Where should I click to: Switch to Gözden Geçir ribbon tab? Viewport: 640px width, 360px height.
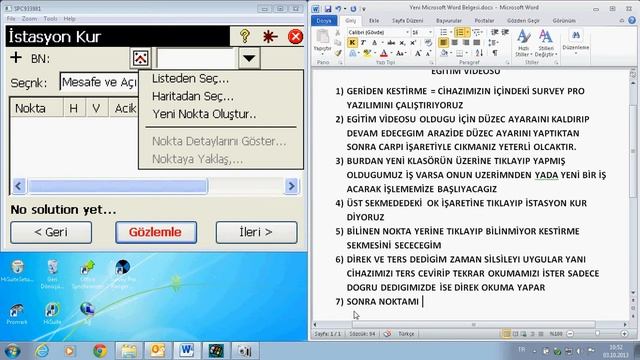point(523,20)
